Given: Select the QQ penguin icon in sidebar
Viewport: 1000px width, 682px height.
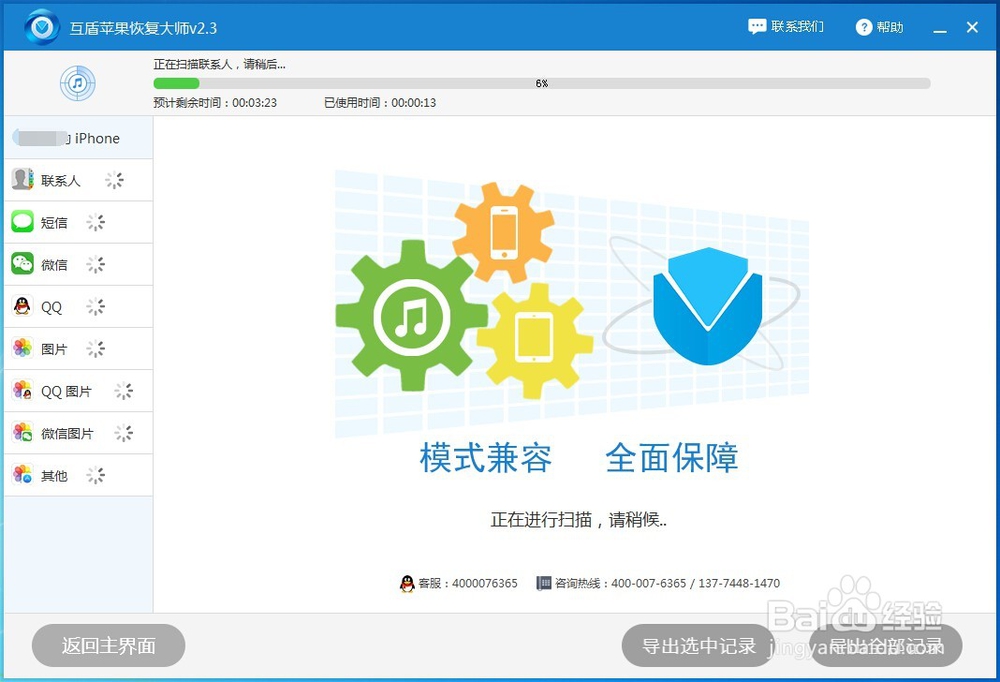Looking at the screenshot, I should coord(22,306).
